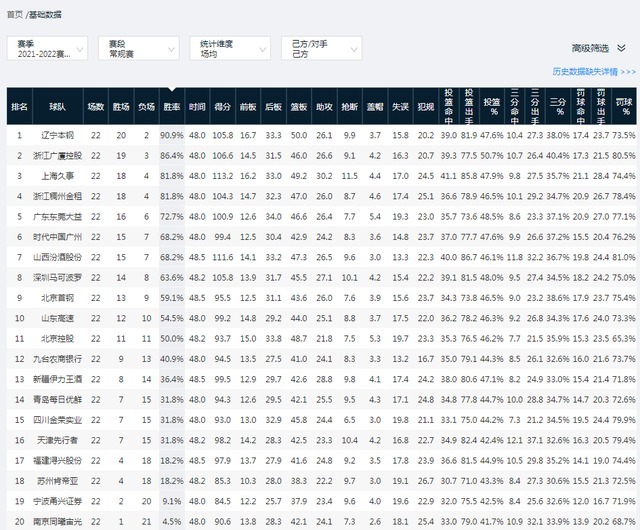Select team 青岛每日优鲜

coord(58,400)
